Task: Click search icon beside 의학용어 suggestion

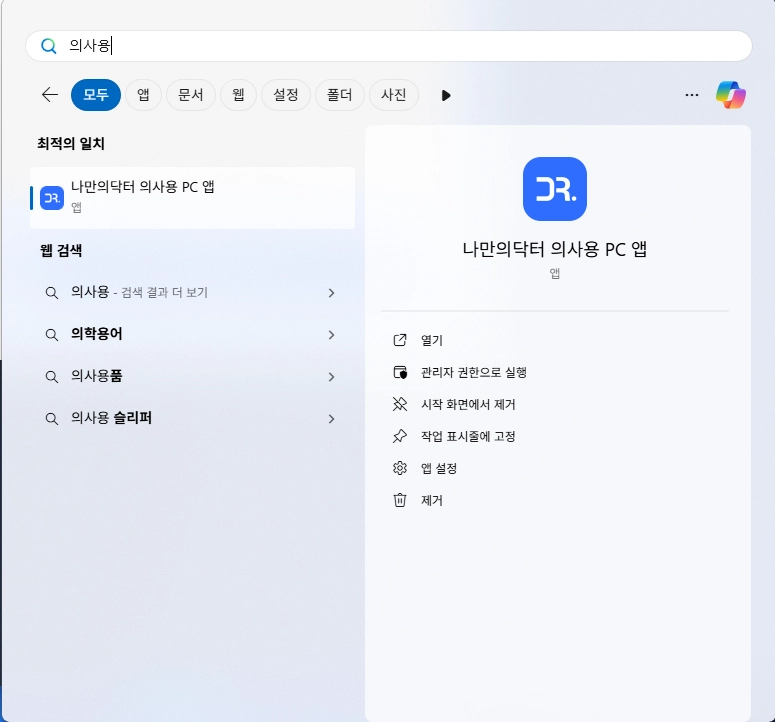Action: coord(51,335)
